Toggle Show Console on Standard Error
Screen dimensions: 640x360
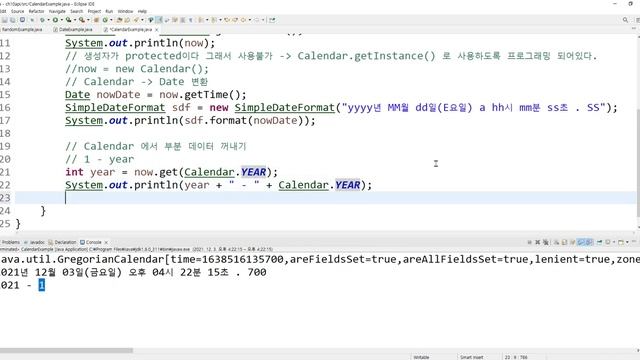click(x=589, y=242)
